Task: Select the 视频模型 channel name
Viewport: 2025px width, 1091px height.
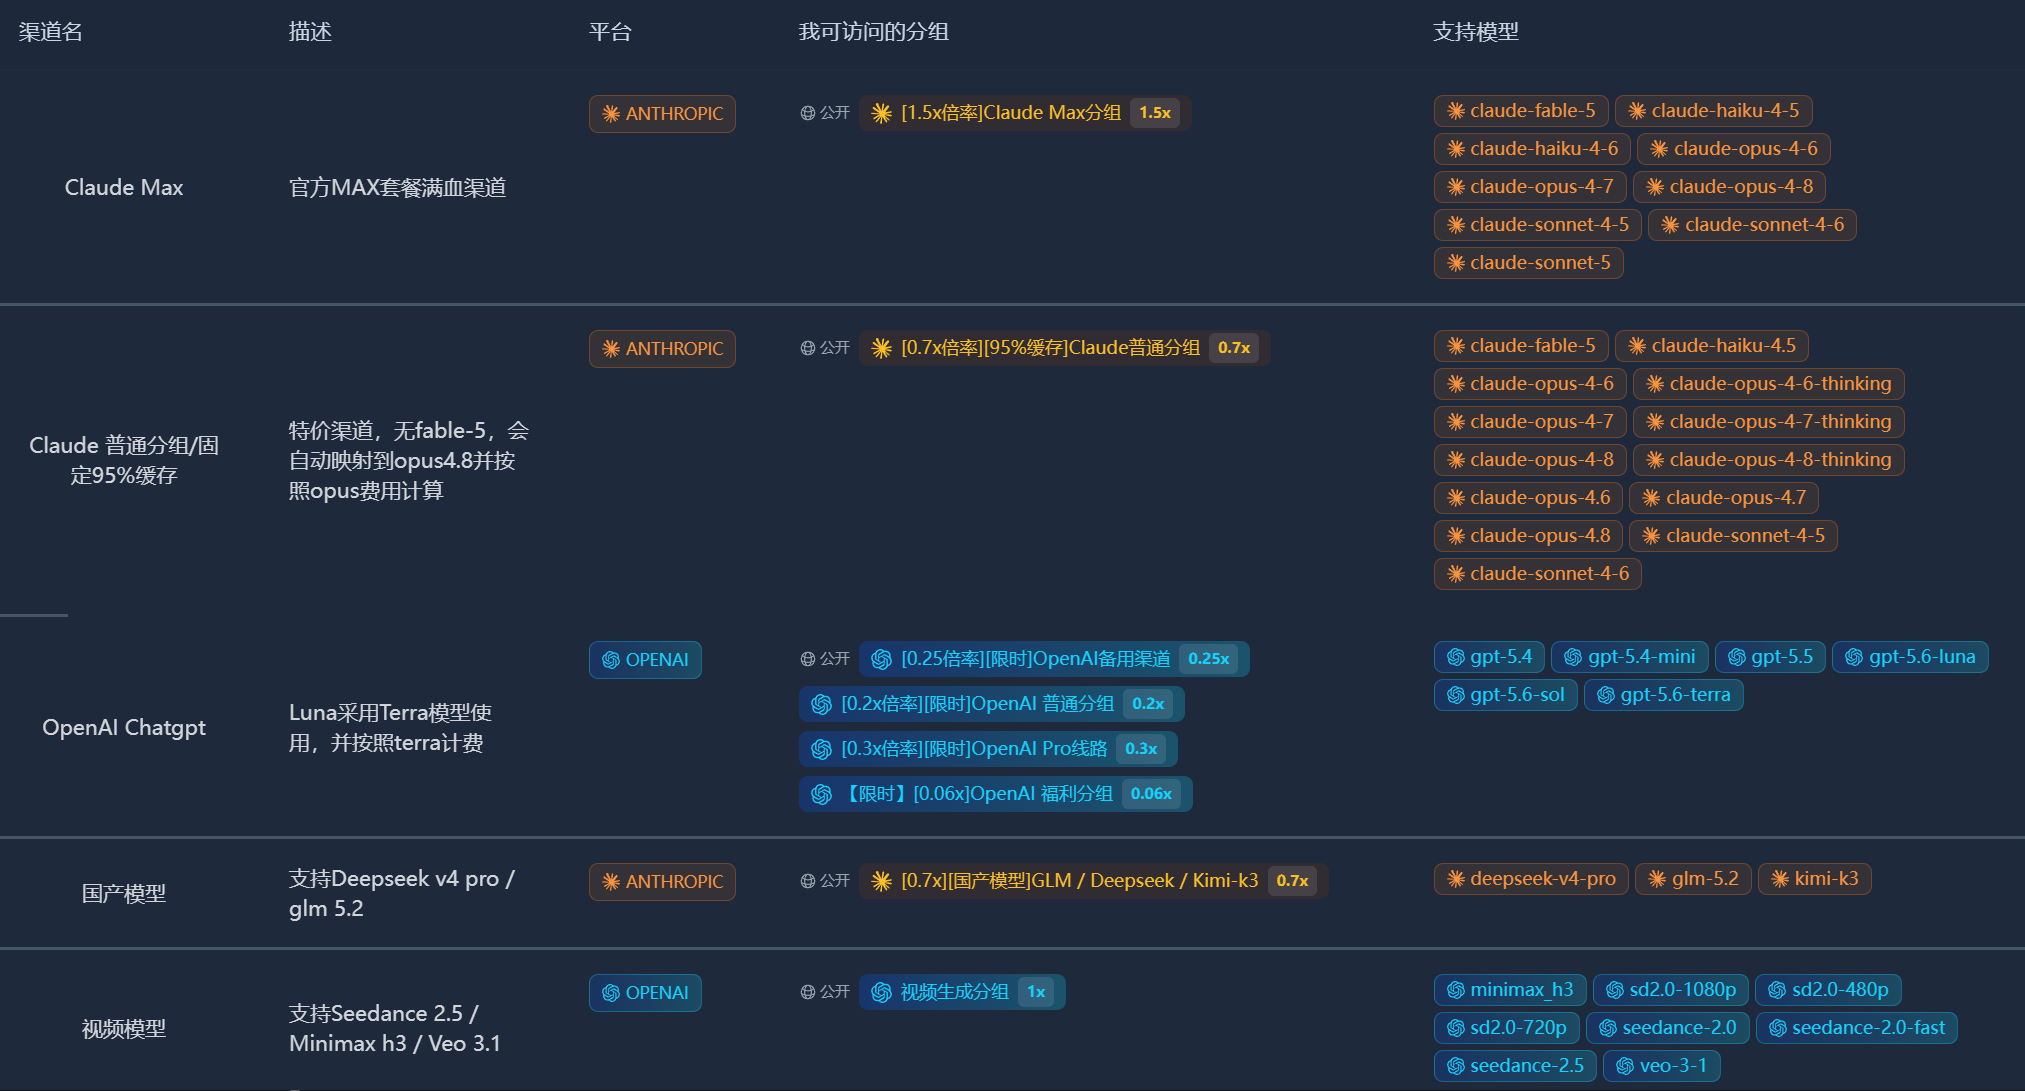Action: 124,1029
